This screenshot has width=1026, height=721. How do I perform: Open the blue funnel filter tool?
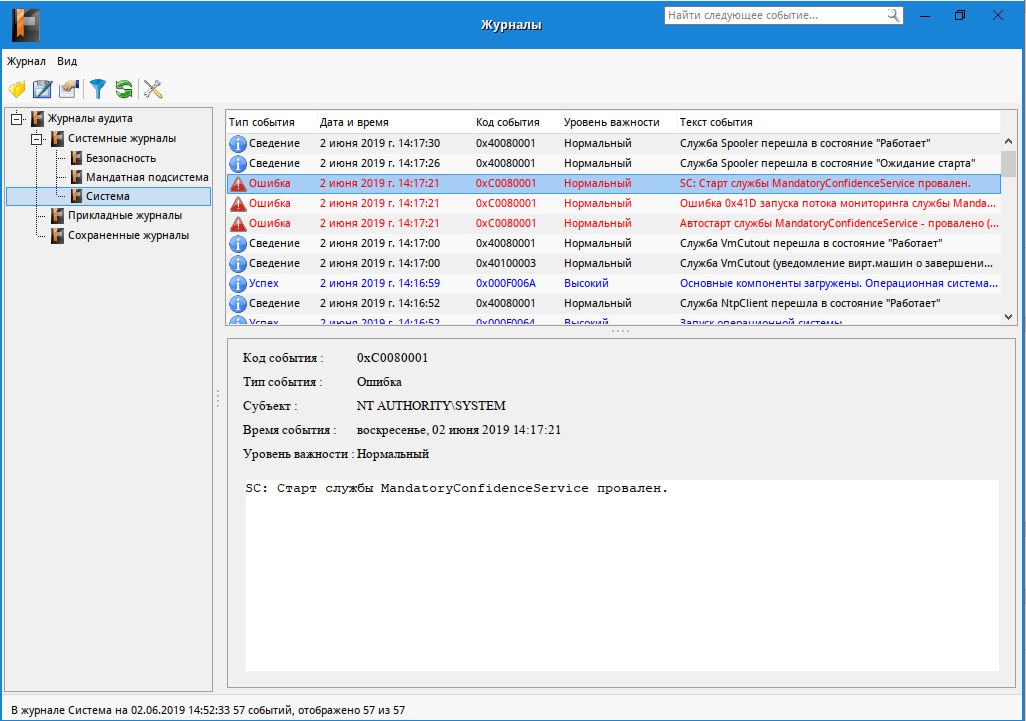pyautogui.click(x=97, y=89)
